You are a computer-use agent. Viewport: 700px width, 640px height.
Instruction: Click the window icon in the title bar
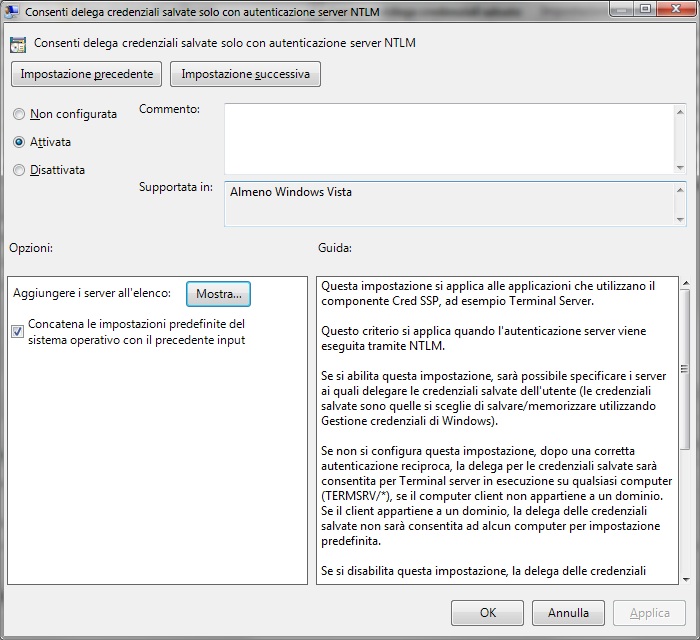pos(11,10)
